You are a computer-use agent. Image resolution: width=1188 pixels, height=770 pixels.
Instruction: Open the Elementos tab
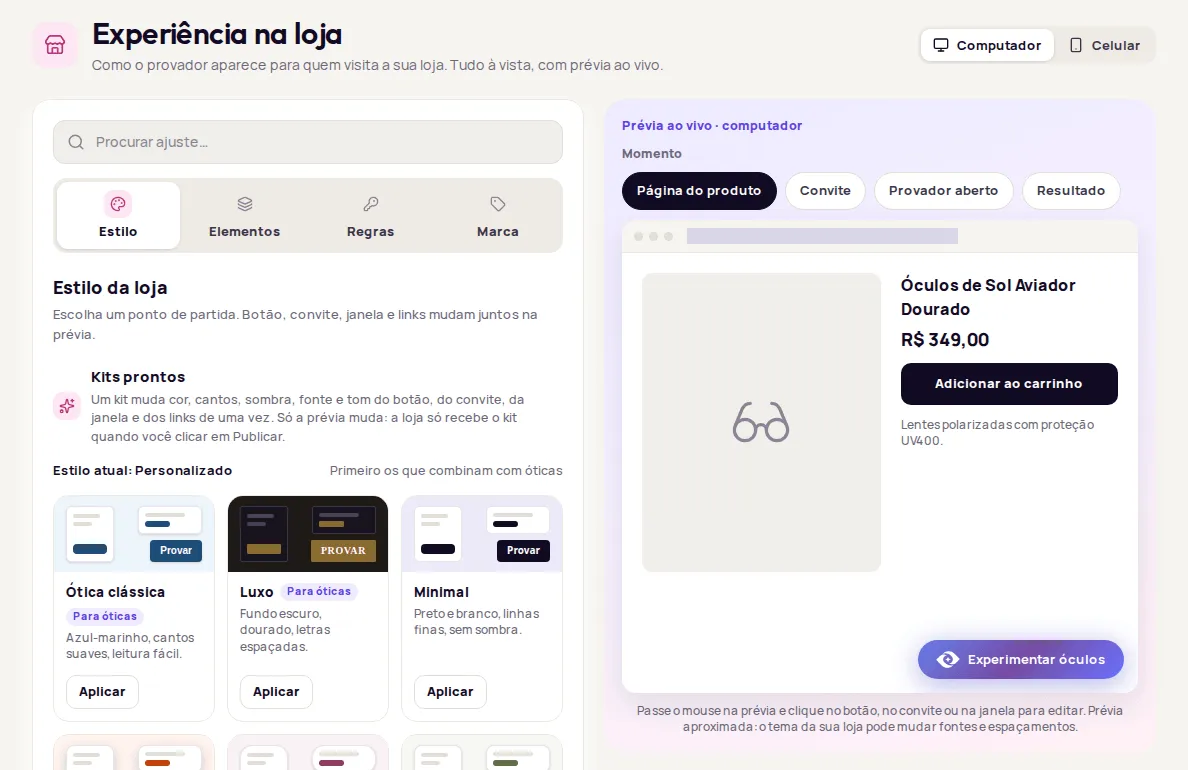click(x=245, y=215)
